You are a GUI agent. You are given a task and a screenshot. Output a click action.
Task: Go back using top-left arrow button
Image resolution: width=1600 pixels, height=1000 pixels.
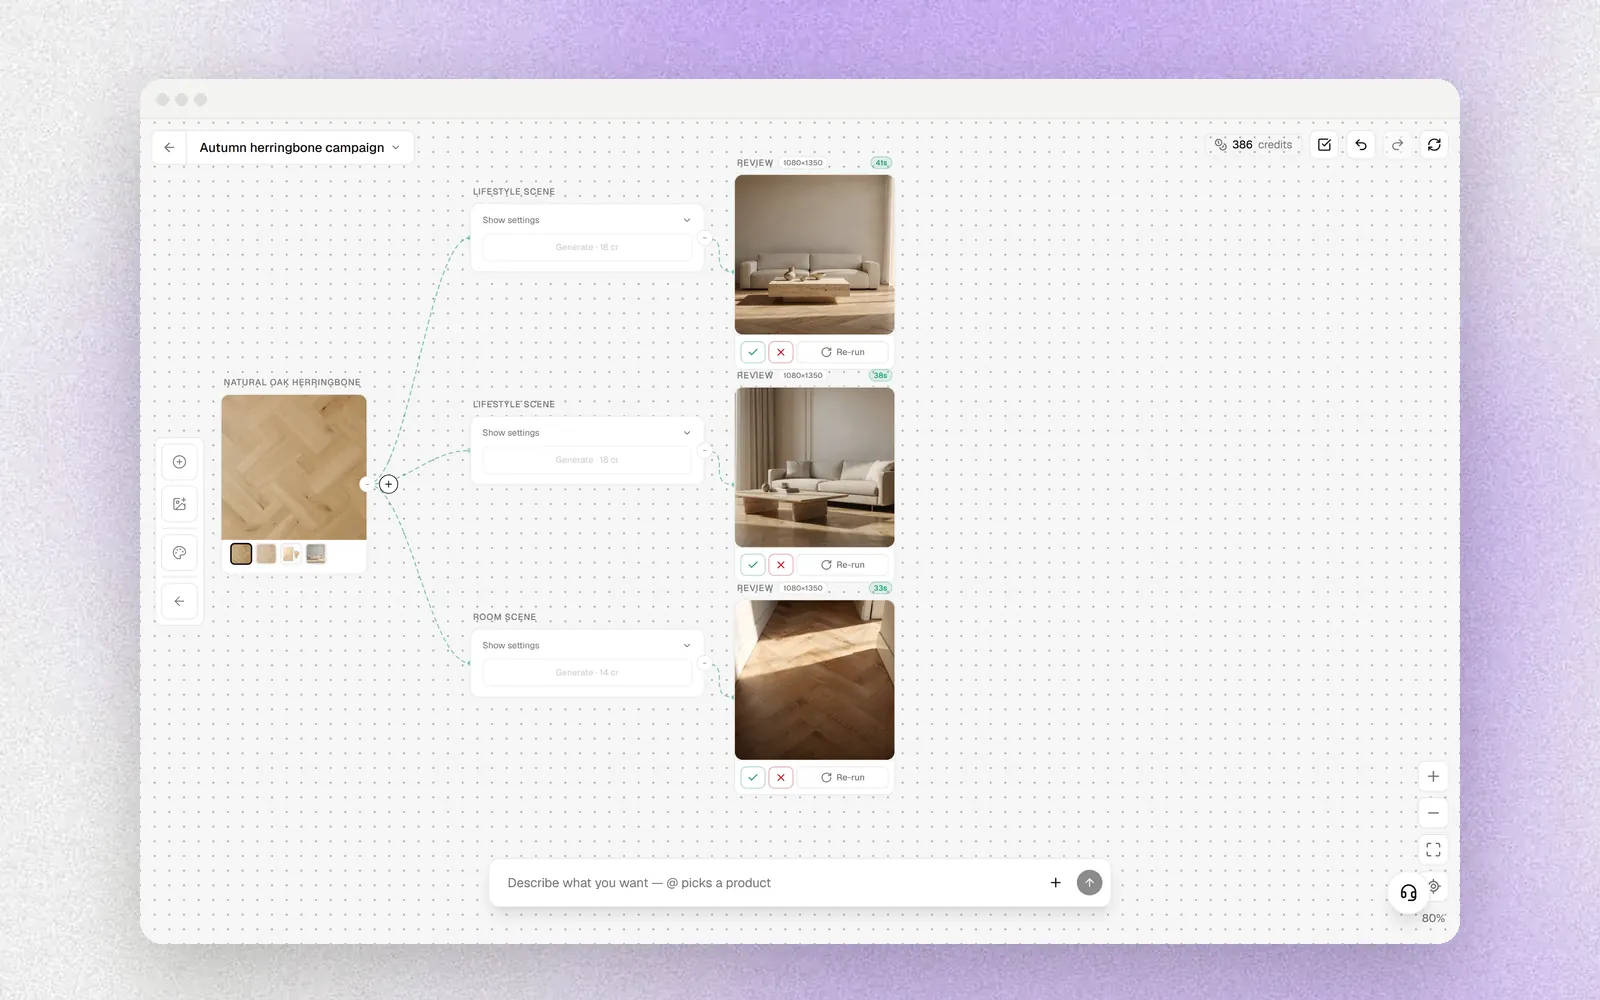[169, 147]
